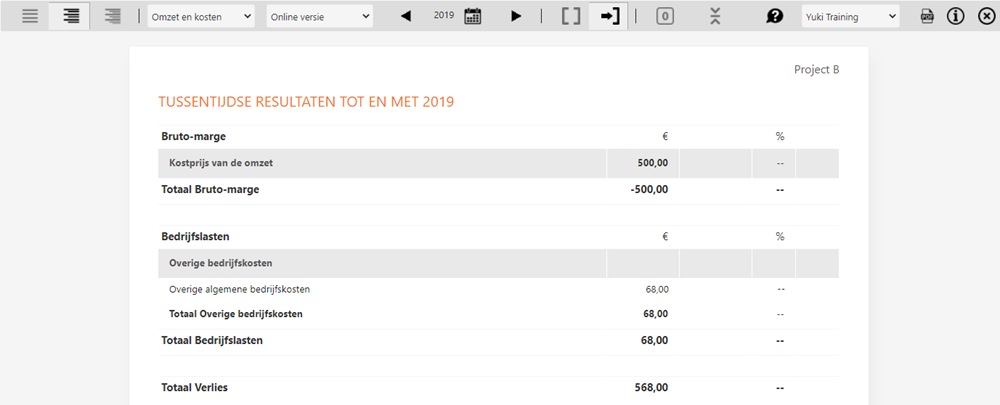Screen dimensions: 1000x405
Task: Click the collapse rows chevrons icon
Action: click(714, 16)
